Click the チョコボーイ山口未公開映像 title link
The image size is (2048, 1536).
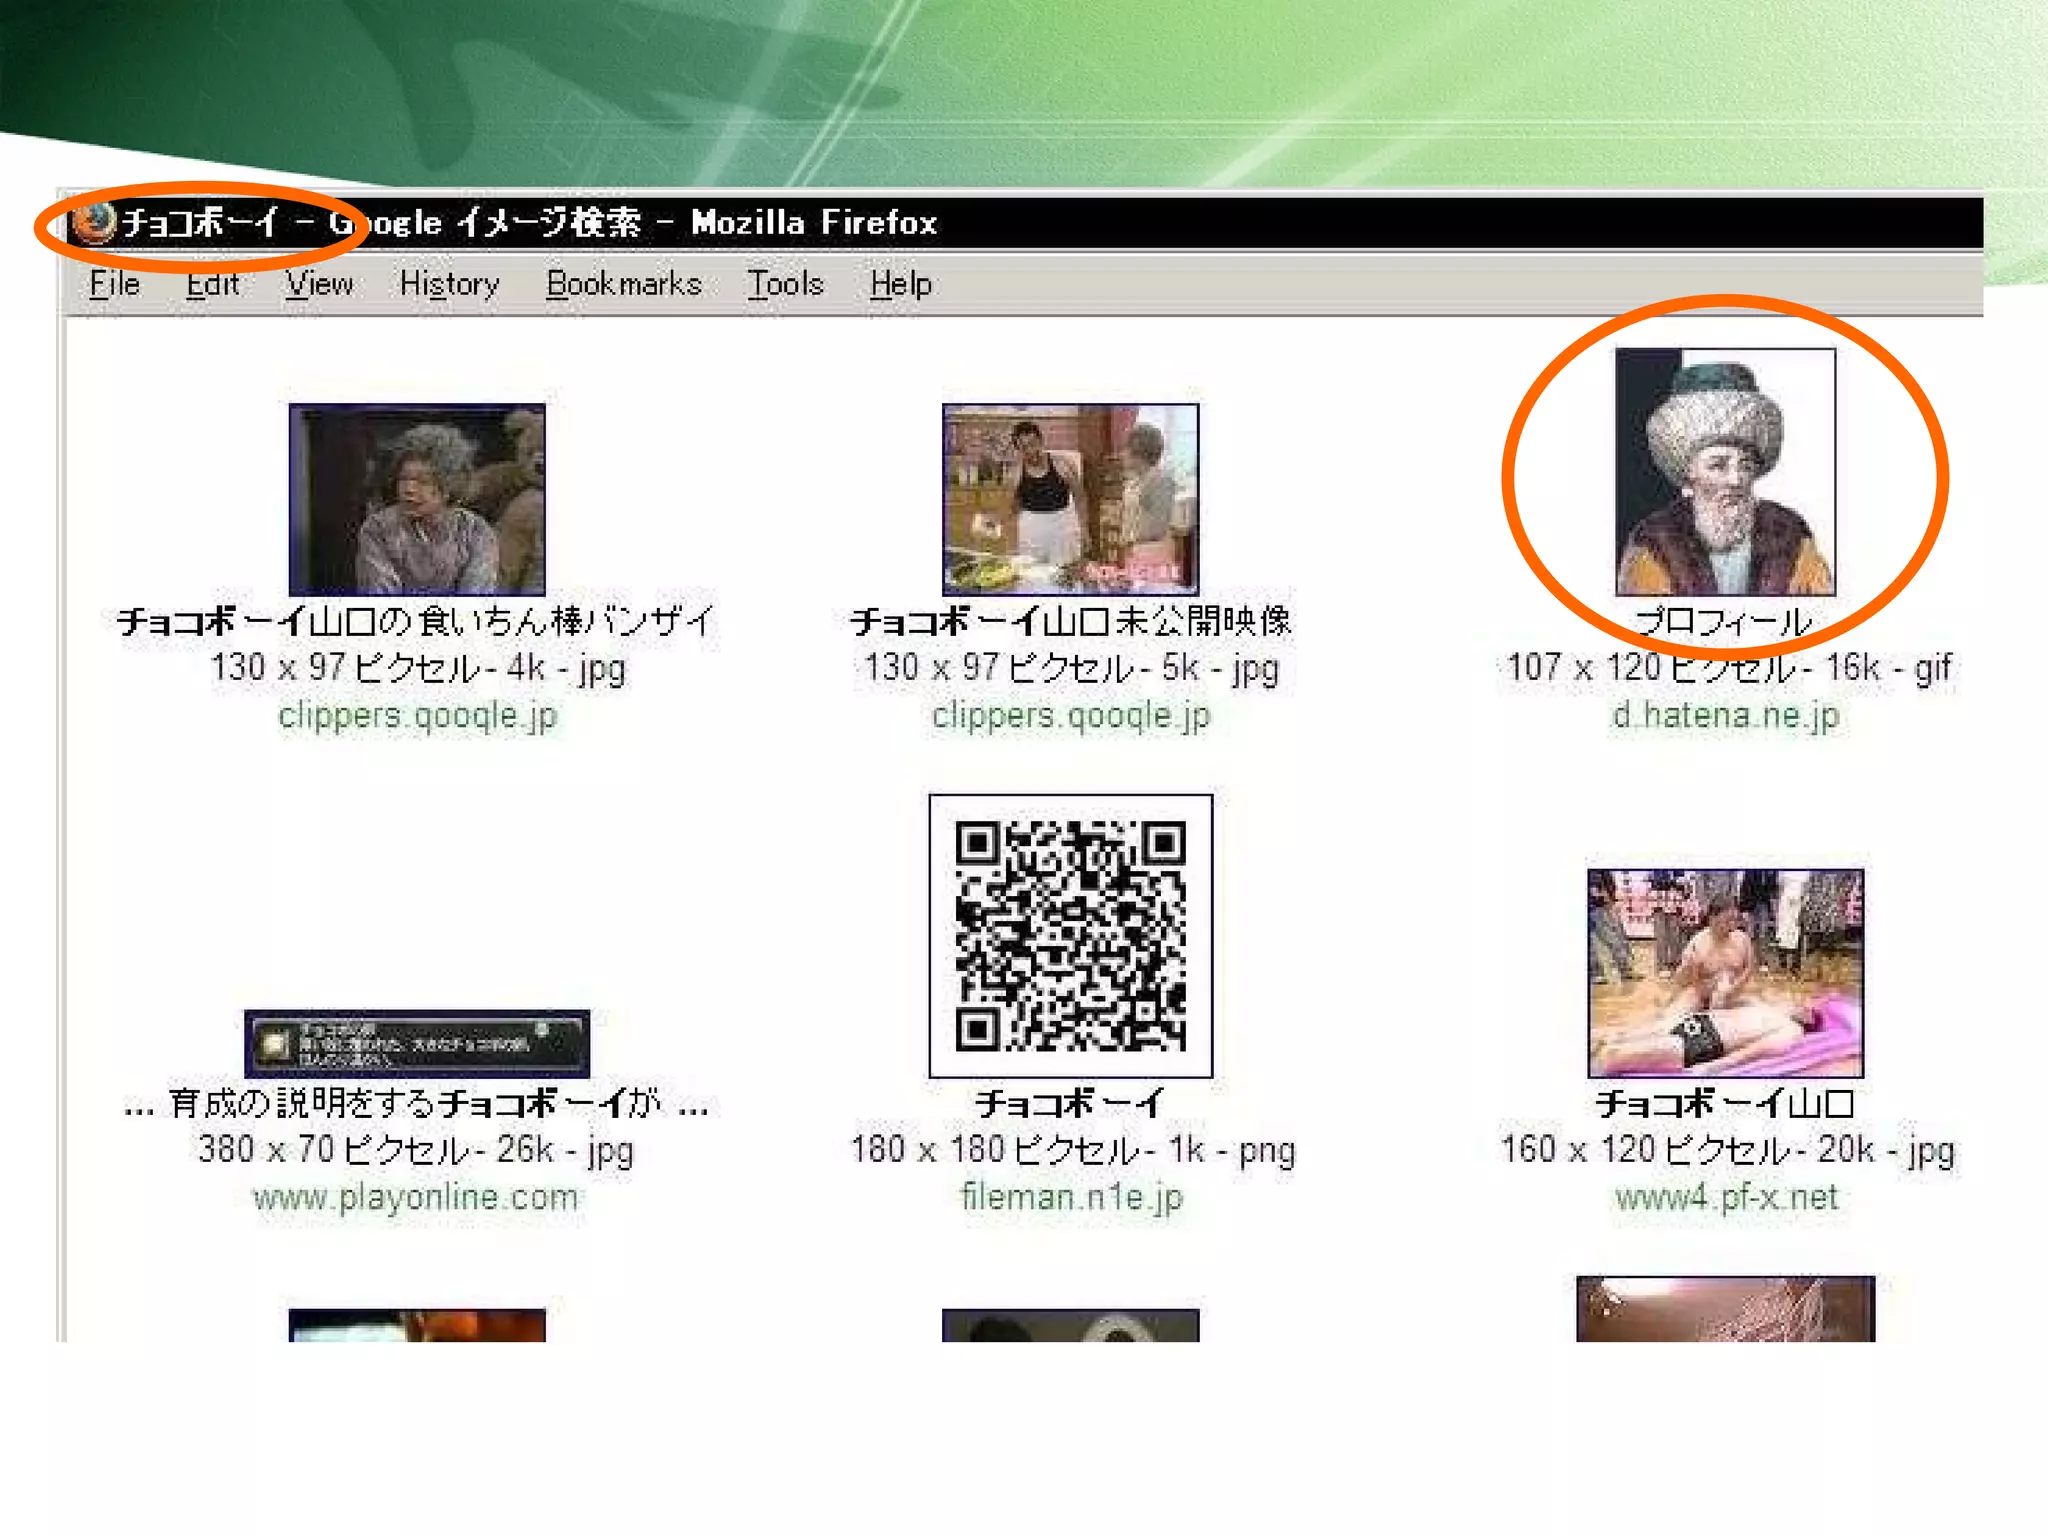pos(1071,622)
